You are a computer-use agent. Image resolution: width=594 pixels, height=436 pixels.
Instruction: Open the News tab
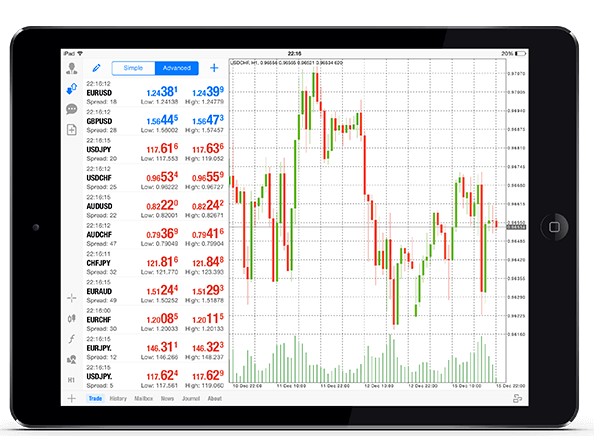[x=167, y=398]
